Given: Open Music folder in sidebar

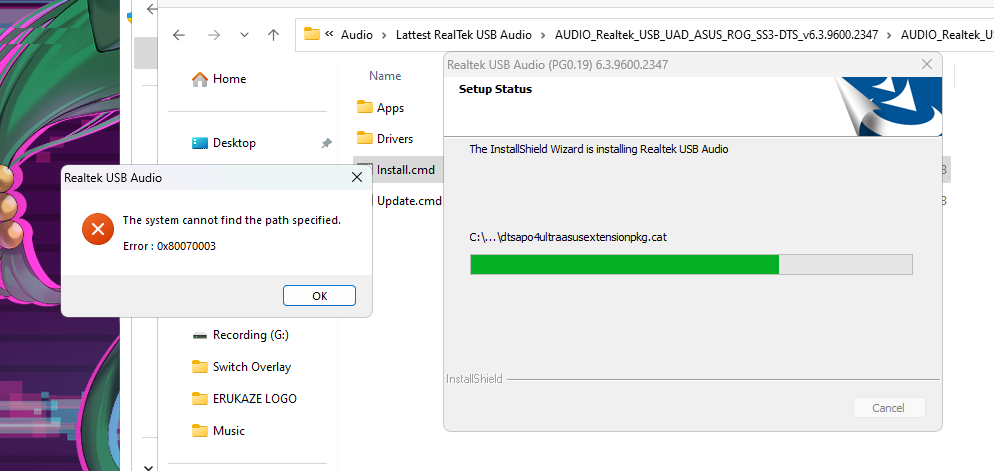Looking at the screenshot, I should 229,430.
